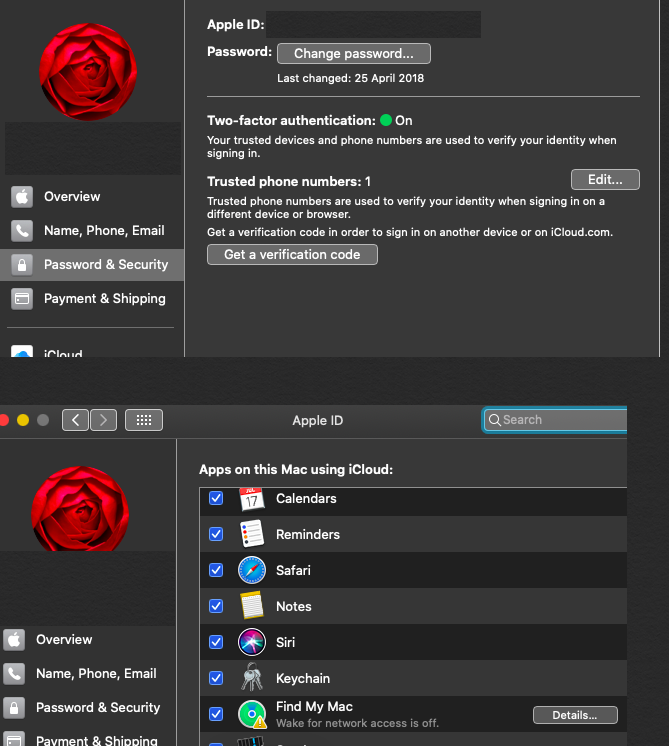The height and width of the screenshot is (746, 669).
Task: Click the Notes app icon
Action: [252, 606]
